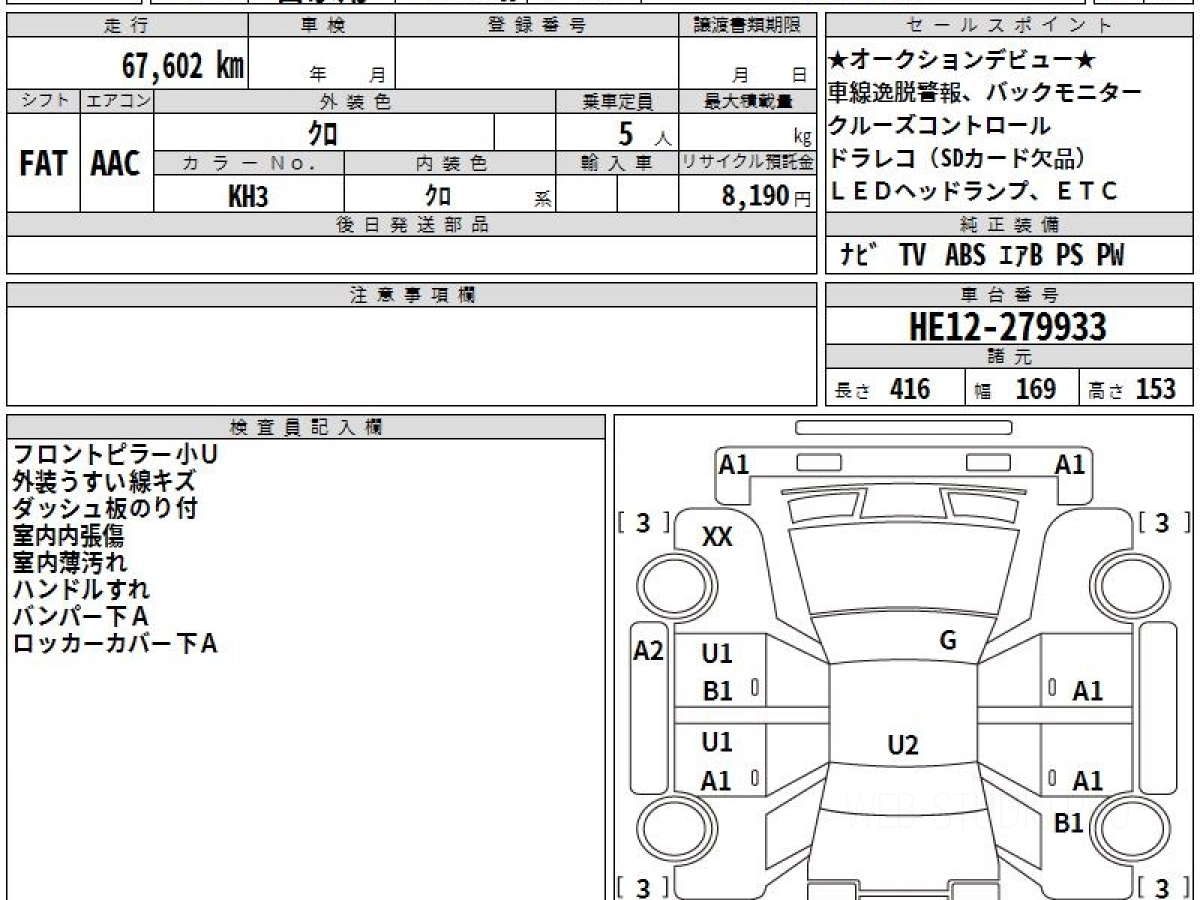Click the ロッカーカバー下A note

click(115, 643)
